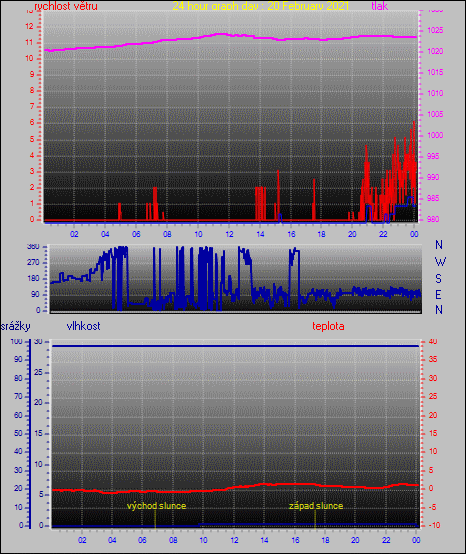Viewport: 466px width, 554px height.
Task: Click wind direction letter W
Action: 440,262
